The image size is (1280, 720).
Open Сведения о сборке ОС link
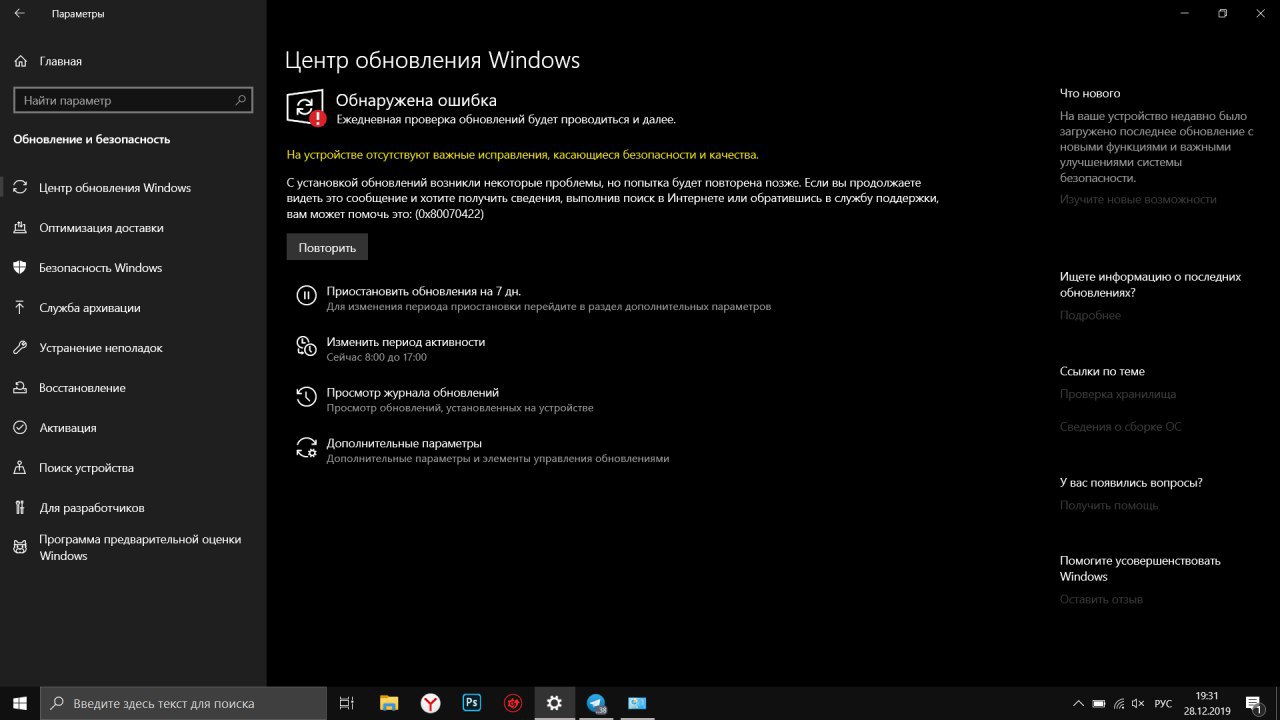click(x=1120, y=426)
